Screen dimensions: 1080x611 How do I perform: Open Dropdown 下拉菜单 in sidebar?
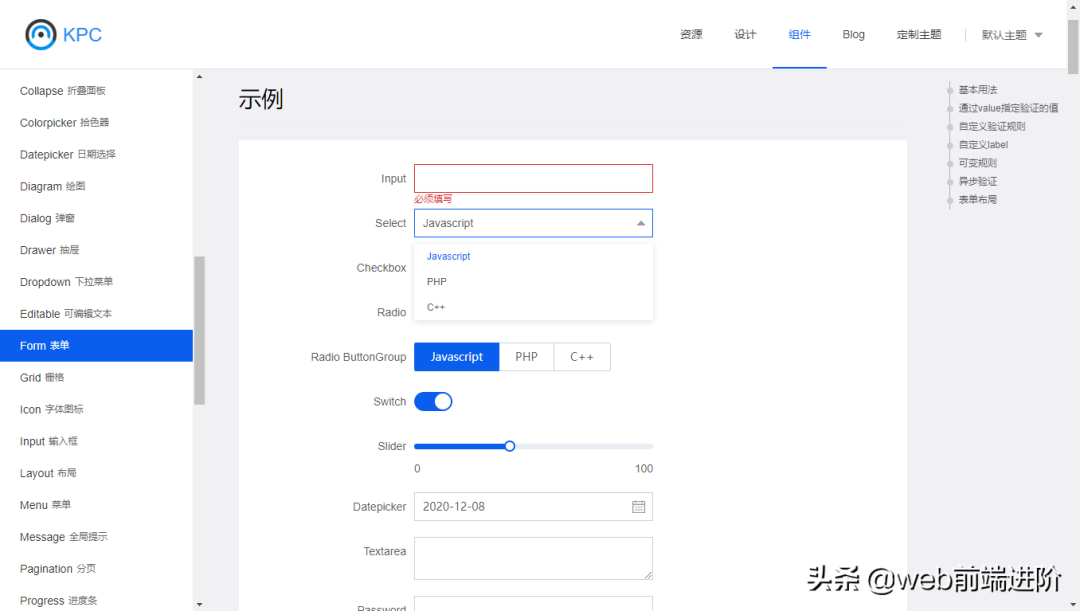coord(66,282)
